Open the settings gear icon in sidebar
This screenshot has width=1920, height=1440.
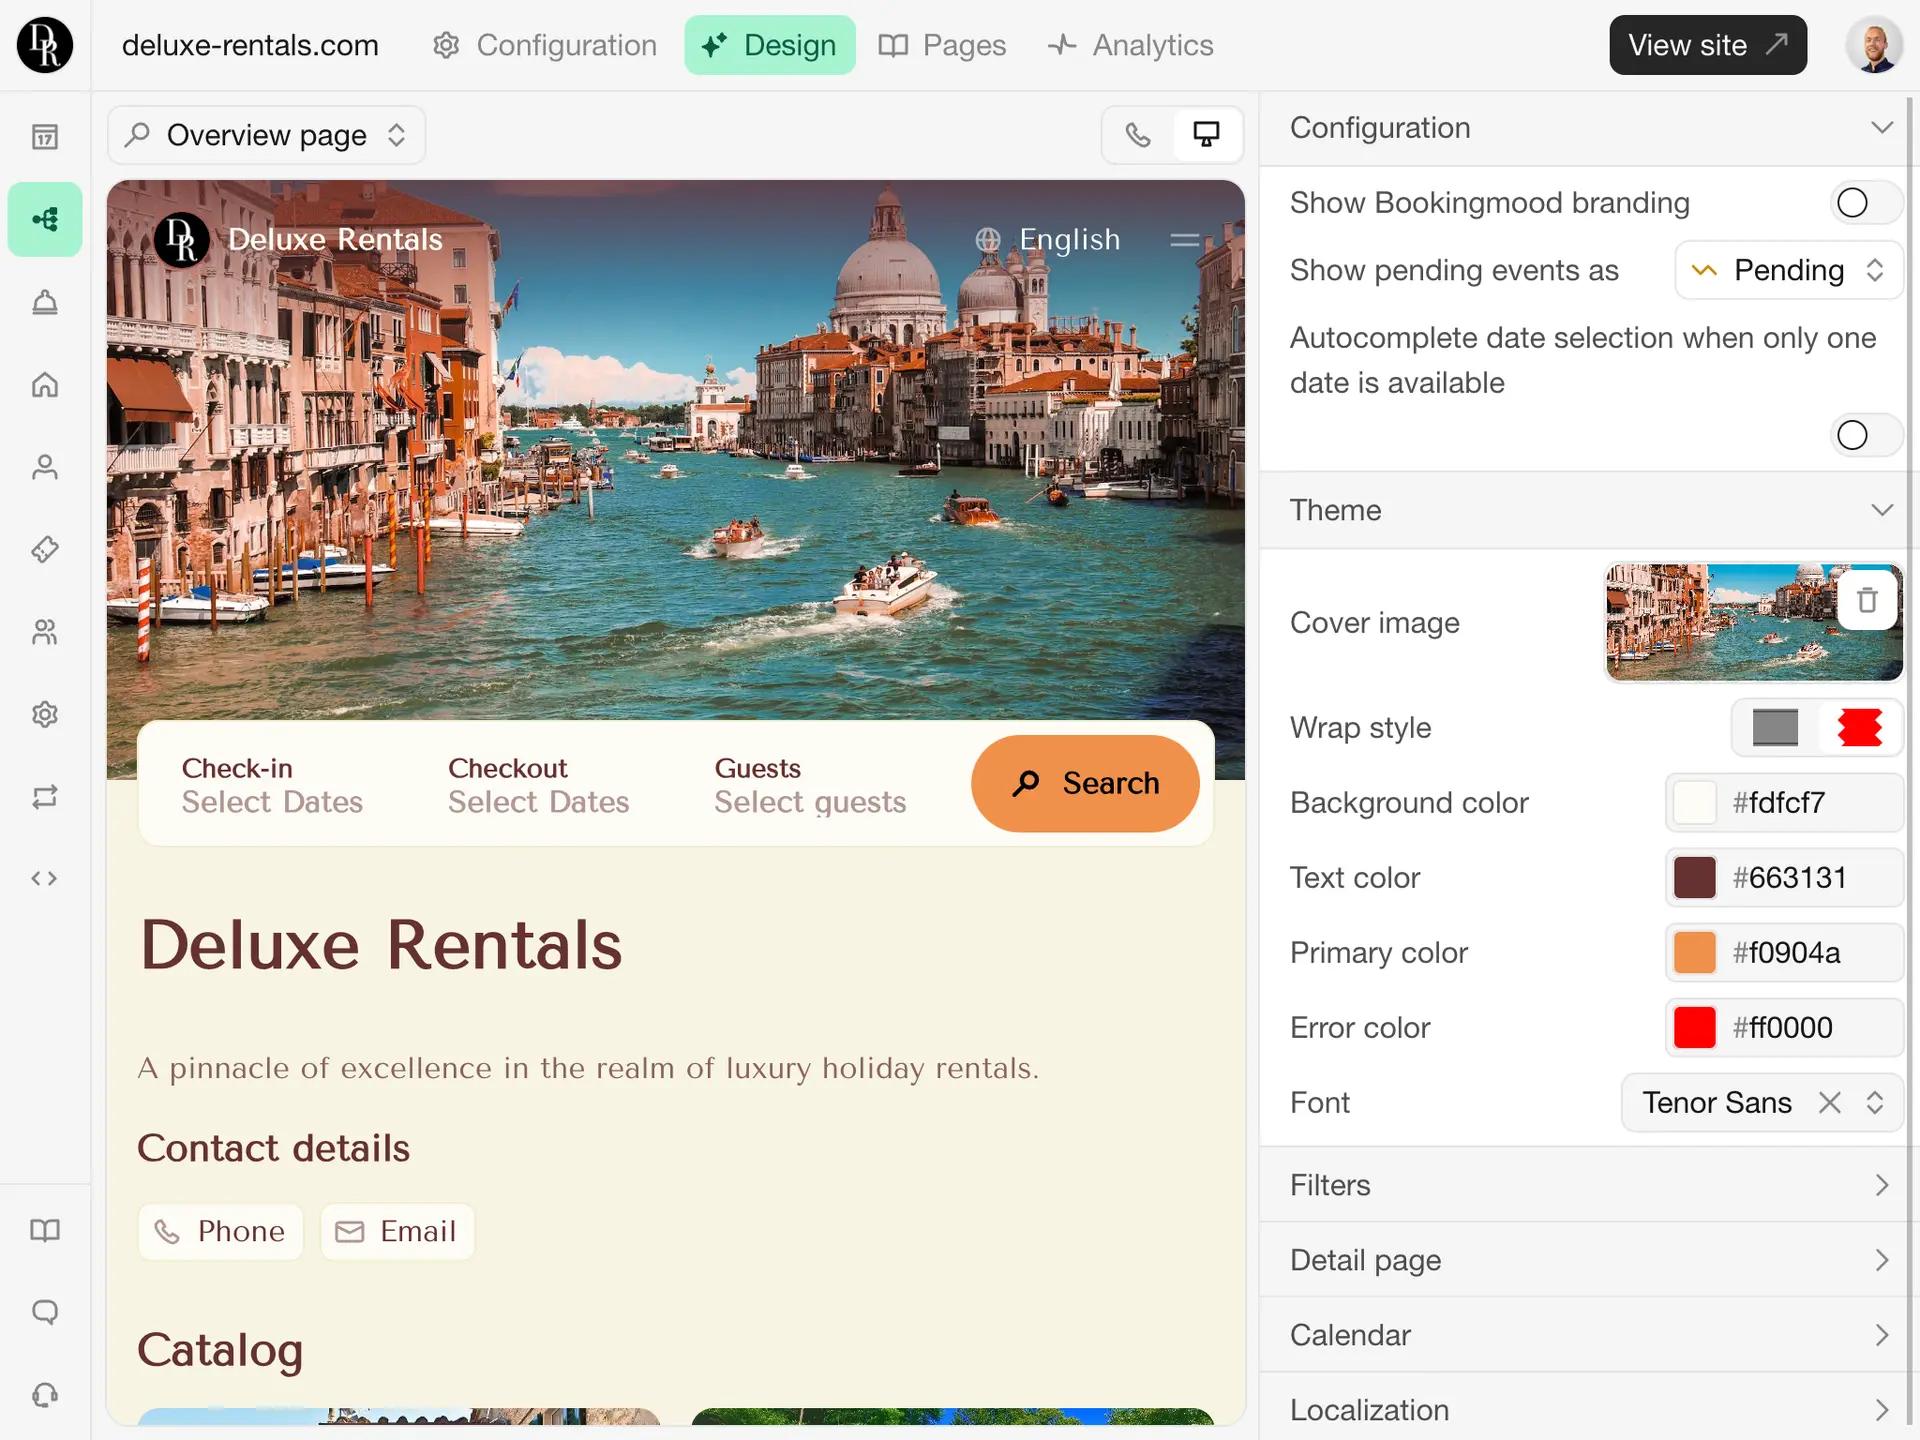45,714
